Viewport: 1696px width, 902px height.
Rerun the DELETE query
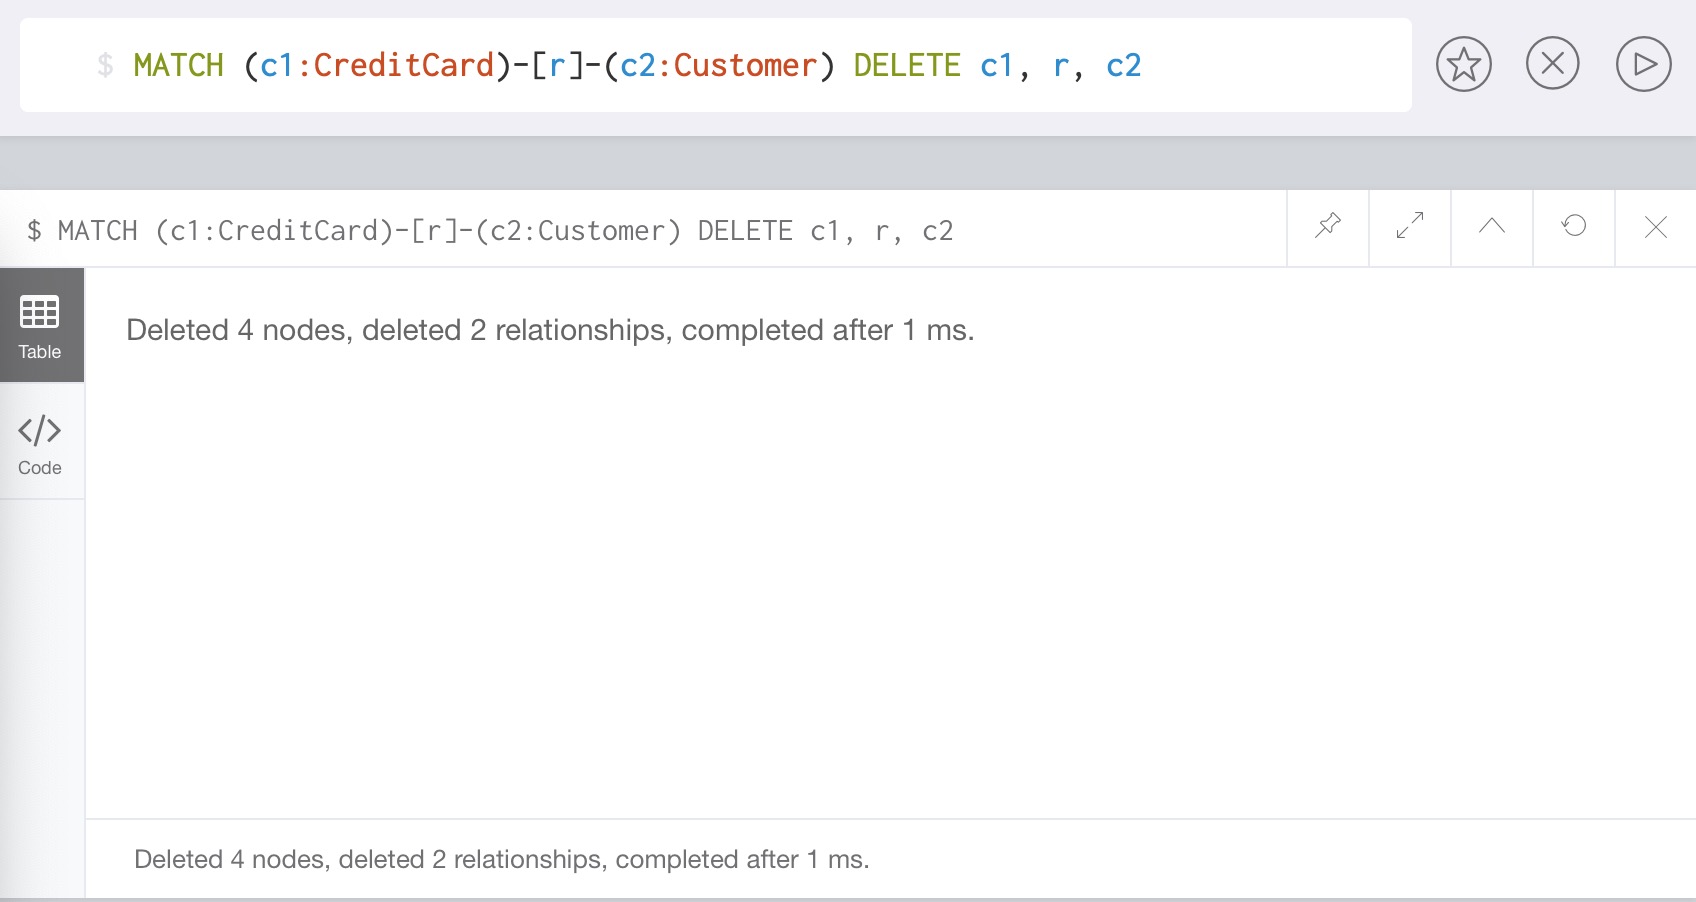[1573, 227]
